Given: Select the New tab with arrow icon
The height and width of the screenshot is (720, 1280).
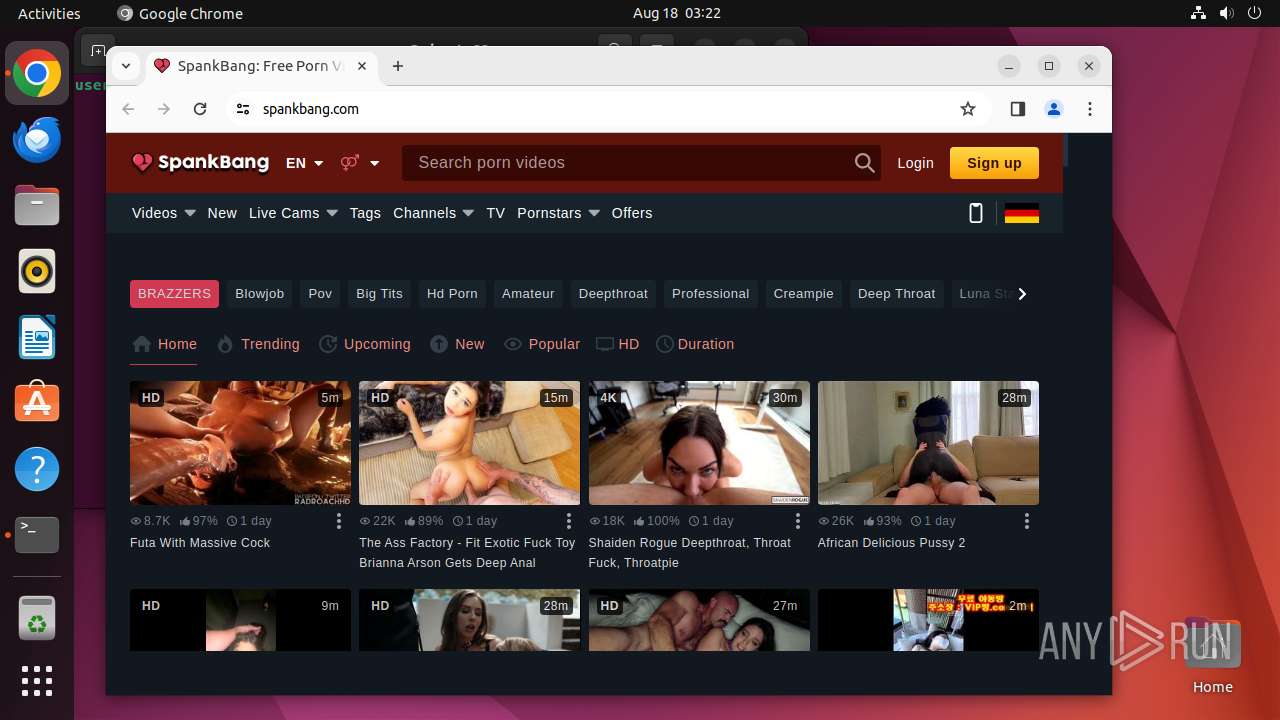Looking at the screenshot, I should [x=457, y=344].
